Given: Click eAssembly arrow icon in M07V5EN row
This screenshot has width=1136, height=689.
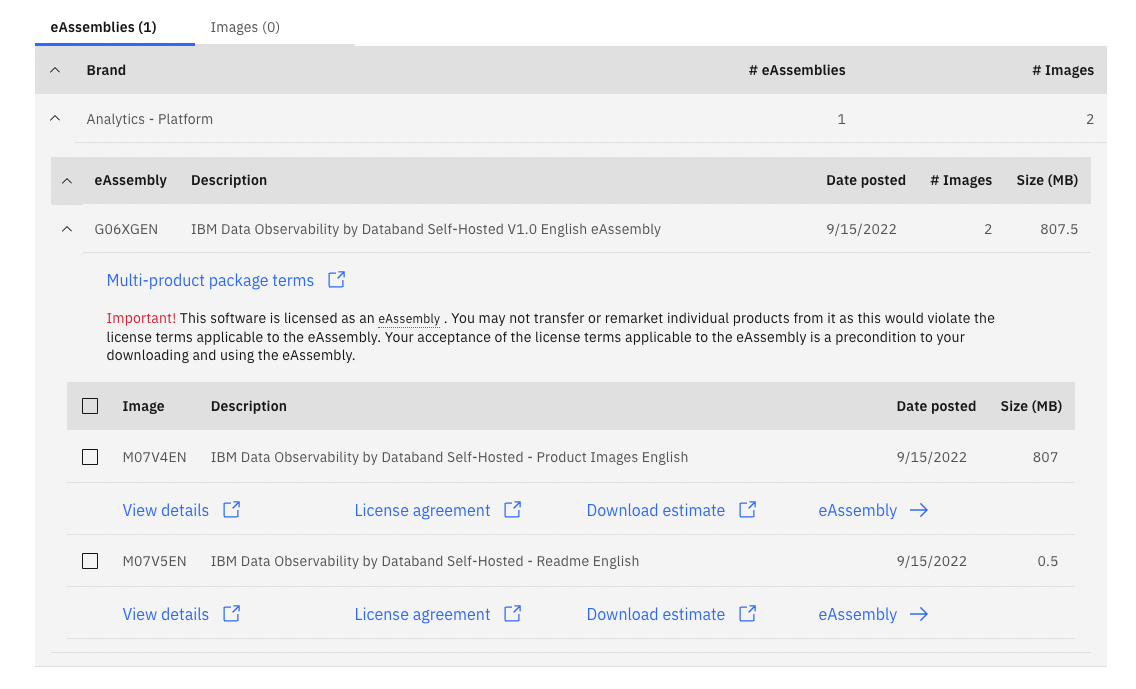Looking at the screenshot, I should (919, 614).
